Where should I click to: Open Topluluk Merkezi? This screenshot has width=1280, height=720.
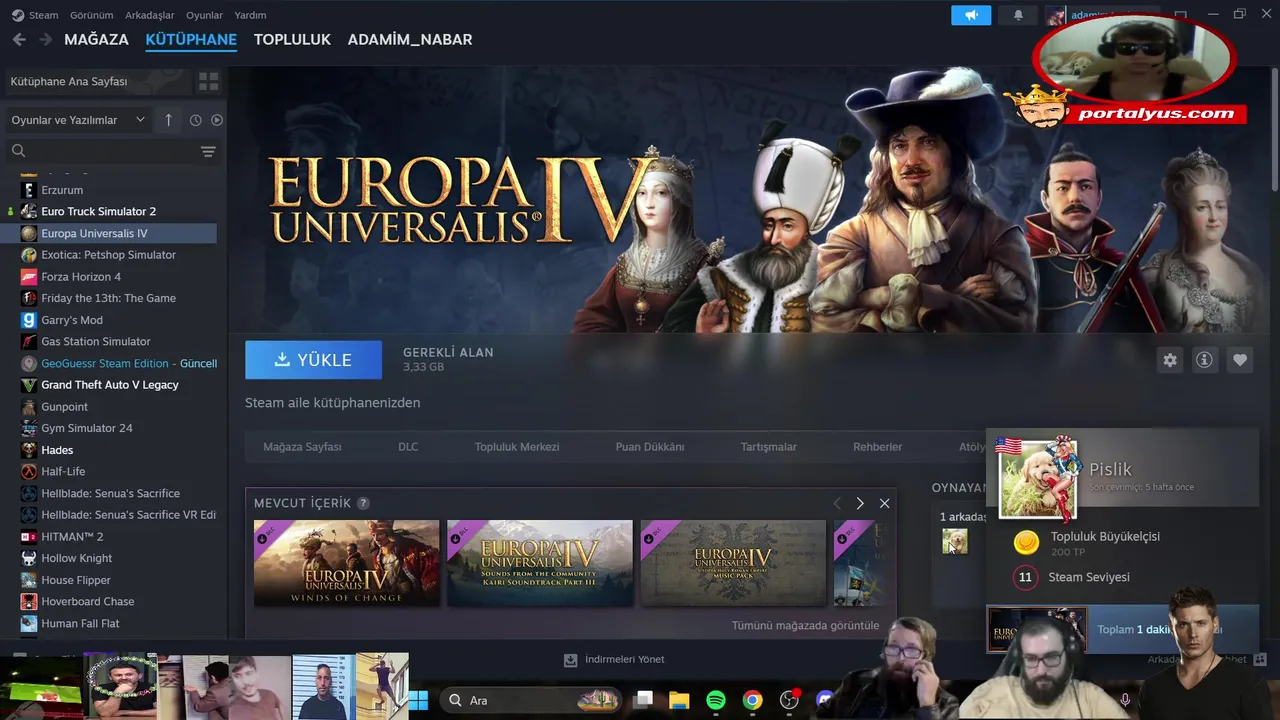pyautogui.click(x=517, y=447)
